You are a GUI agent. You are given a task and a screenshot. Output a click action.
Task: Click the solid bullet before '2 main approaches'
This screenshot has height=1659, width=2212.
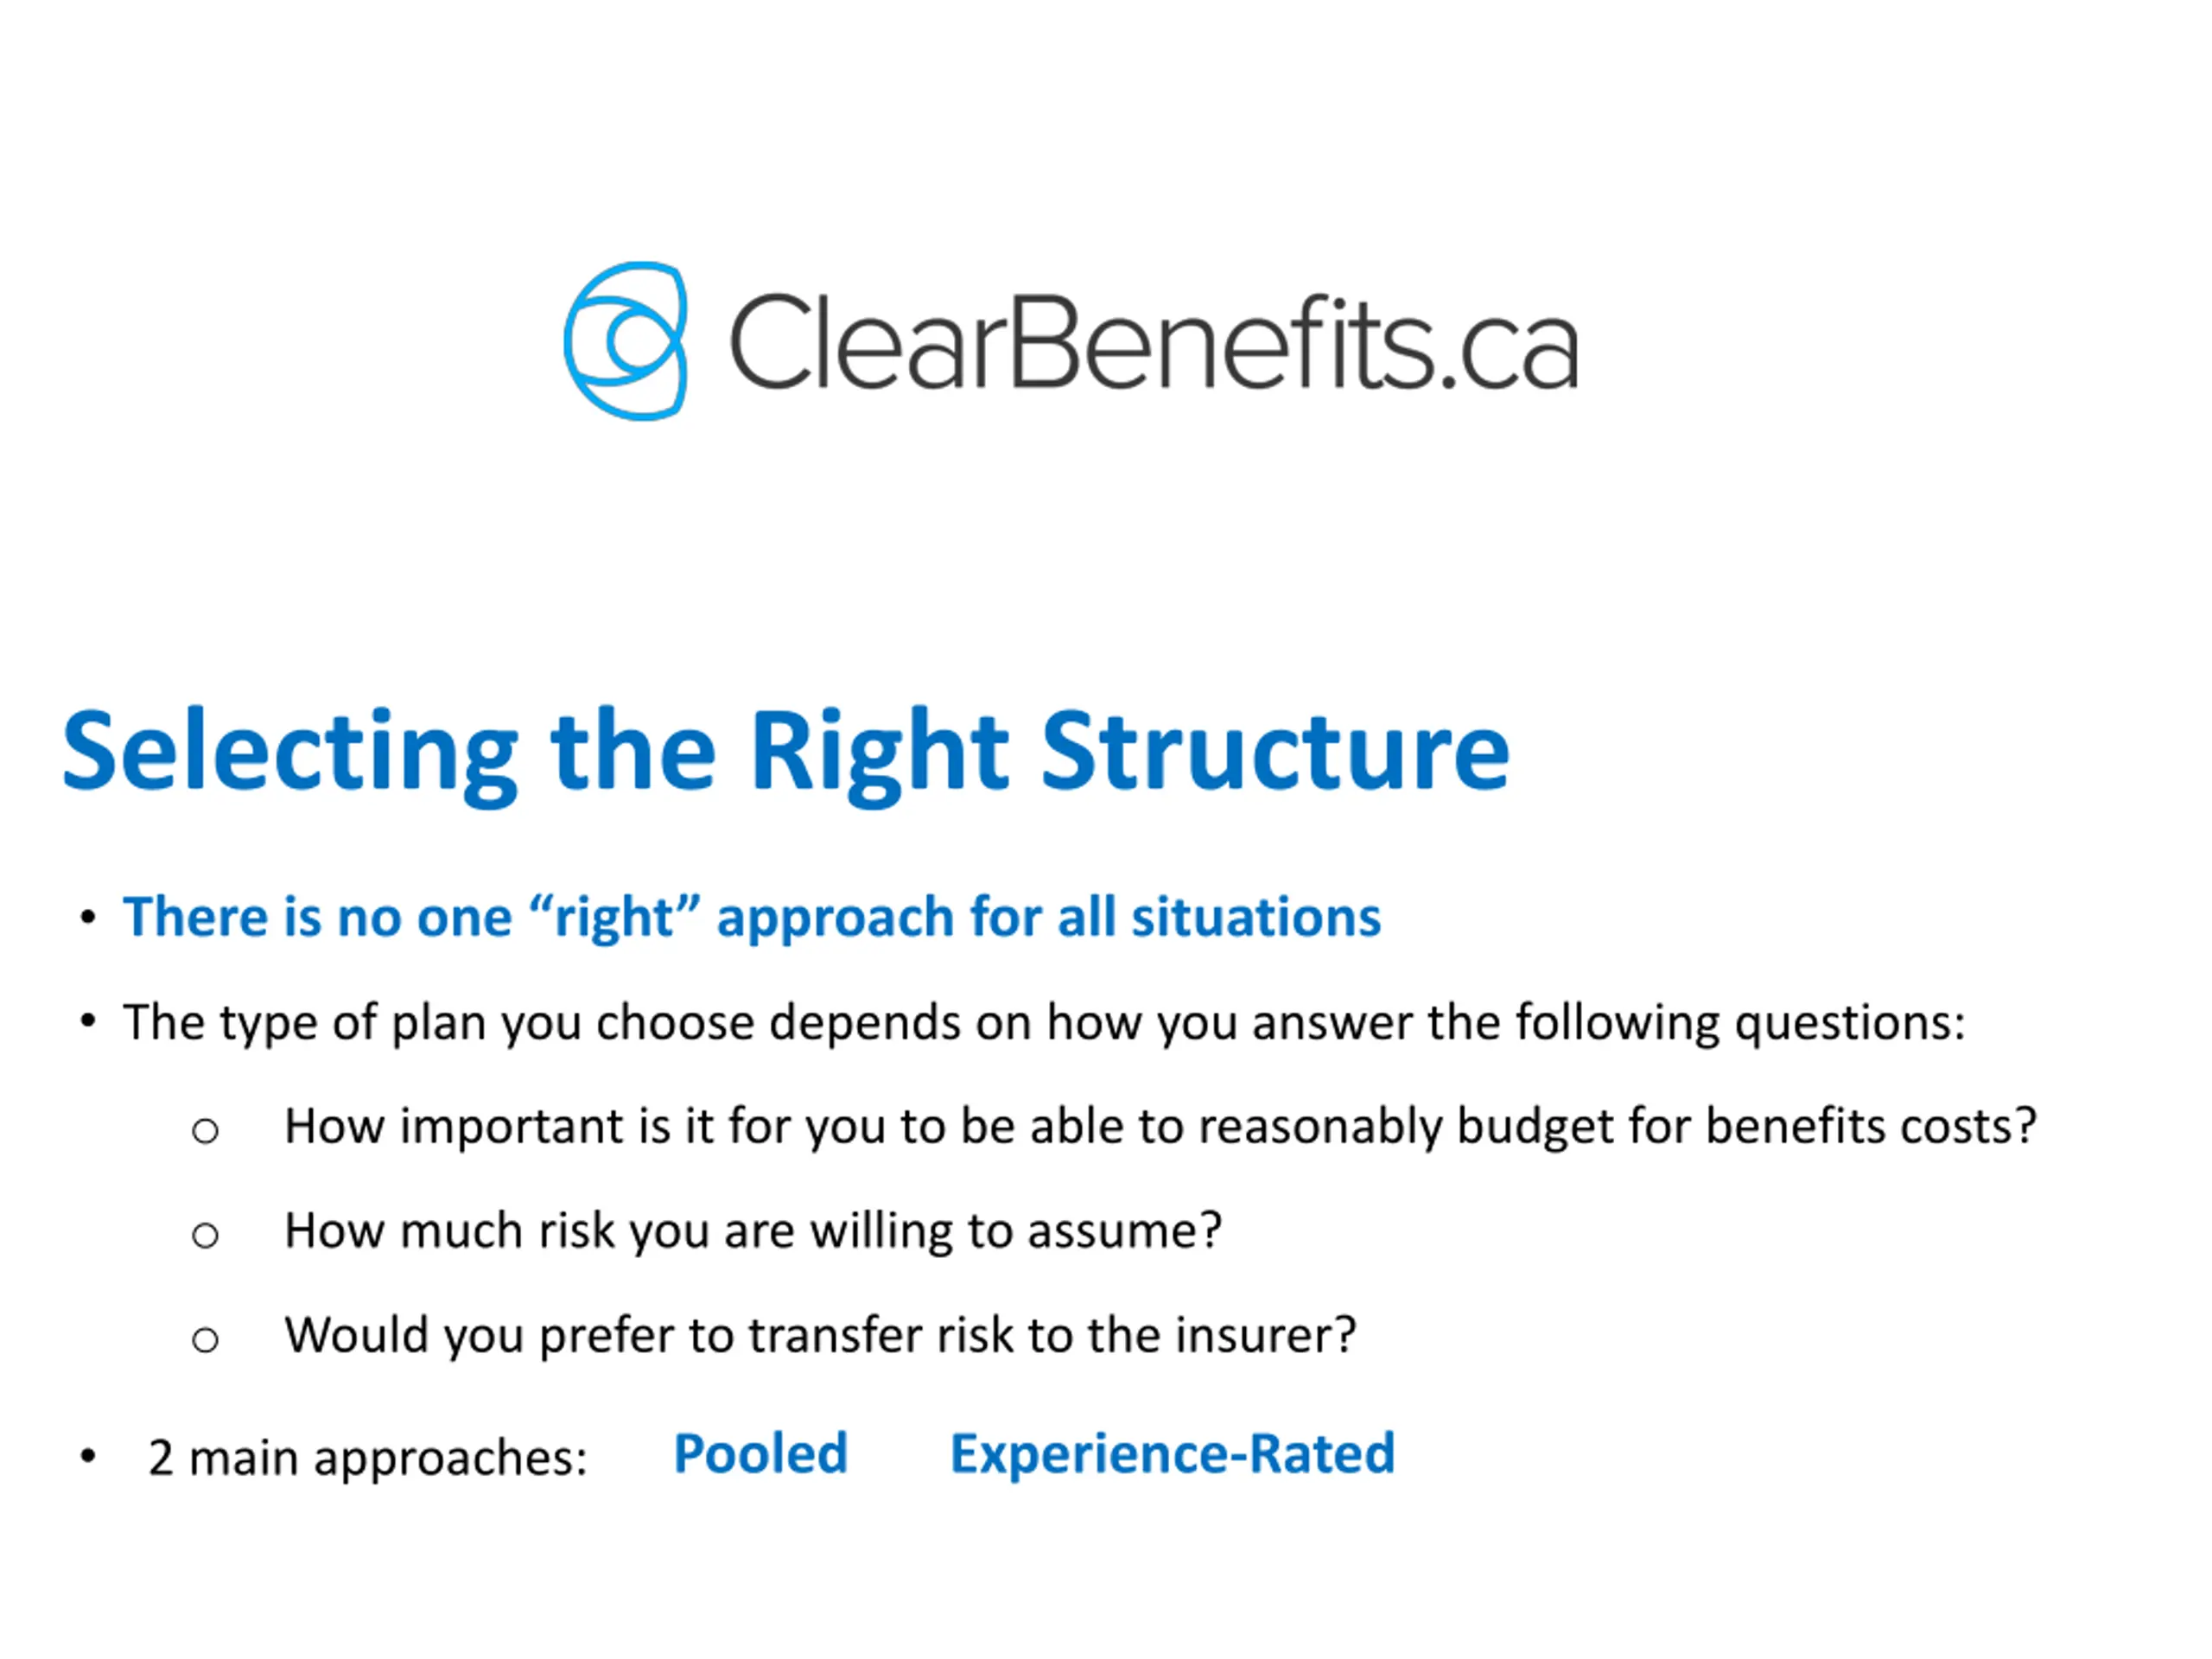coord(88,1456)
